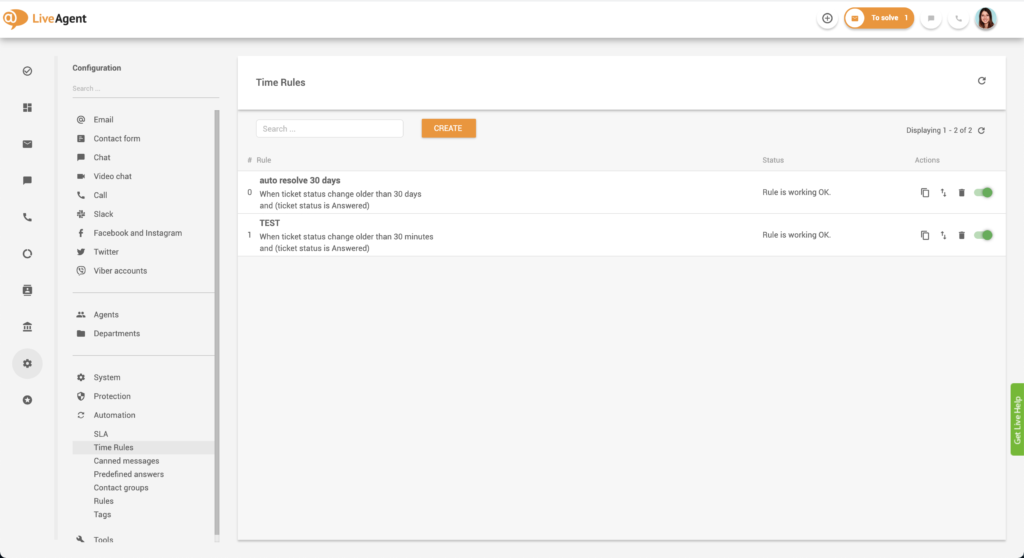
Task: Expand the System configuration section
Action: (107, 377)
